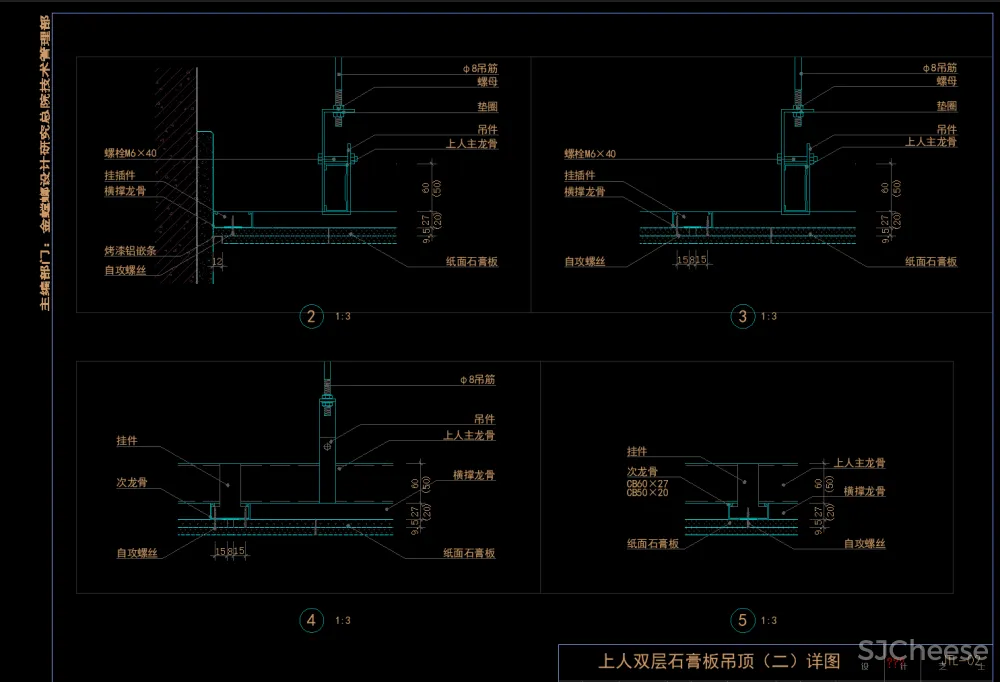Select the 12 dimension text in detail 2
Image resolution: width=1000 pixels, height=682 pixels.
(x=216, y=261)
